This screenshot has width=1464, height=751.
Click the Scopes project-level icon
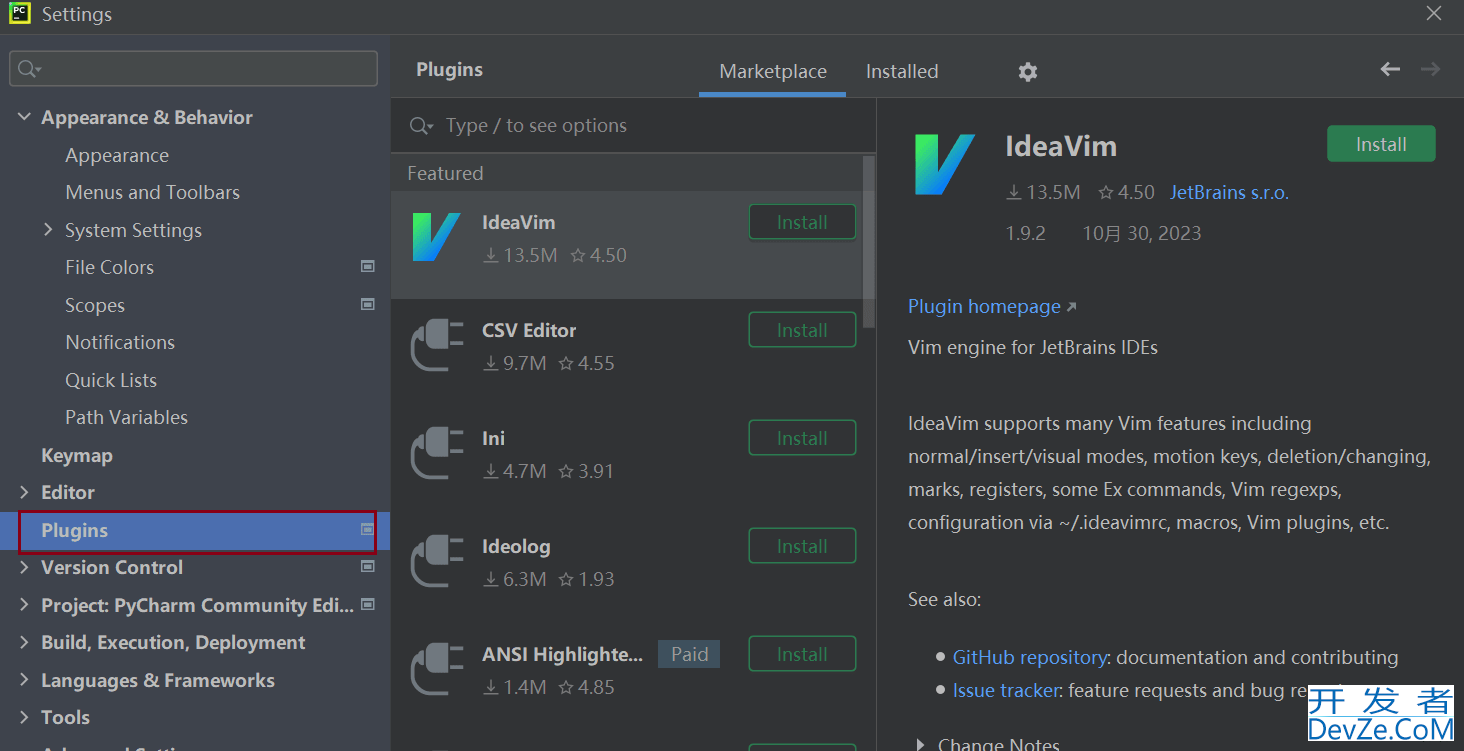367,304
